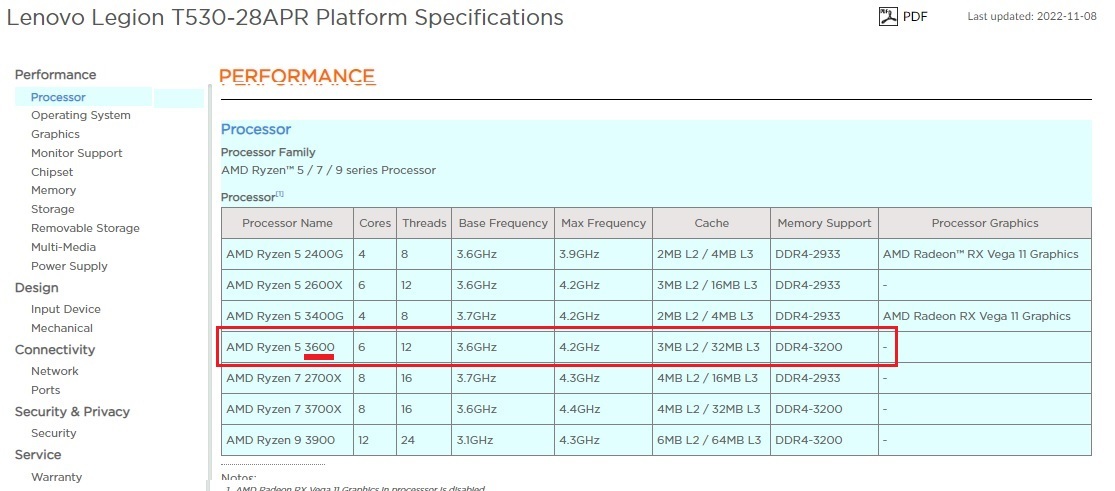
Task: Click the Processor footnote [1] reference
Action: [x=279, y=194]
